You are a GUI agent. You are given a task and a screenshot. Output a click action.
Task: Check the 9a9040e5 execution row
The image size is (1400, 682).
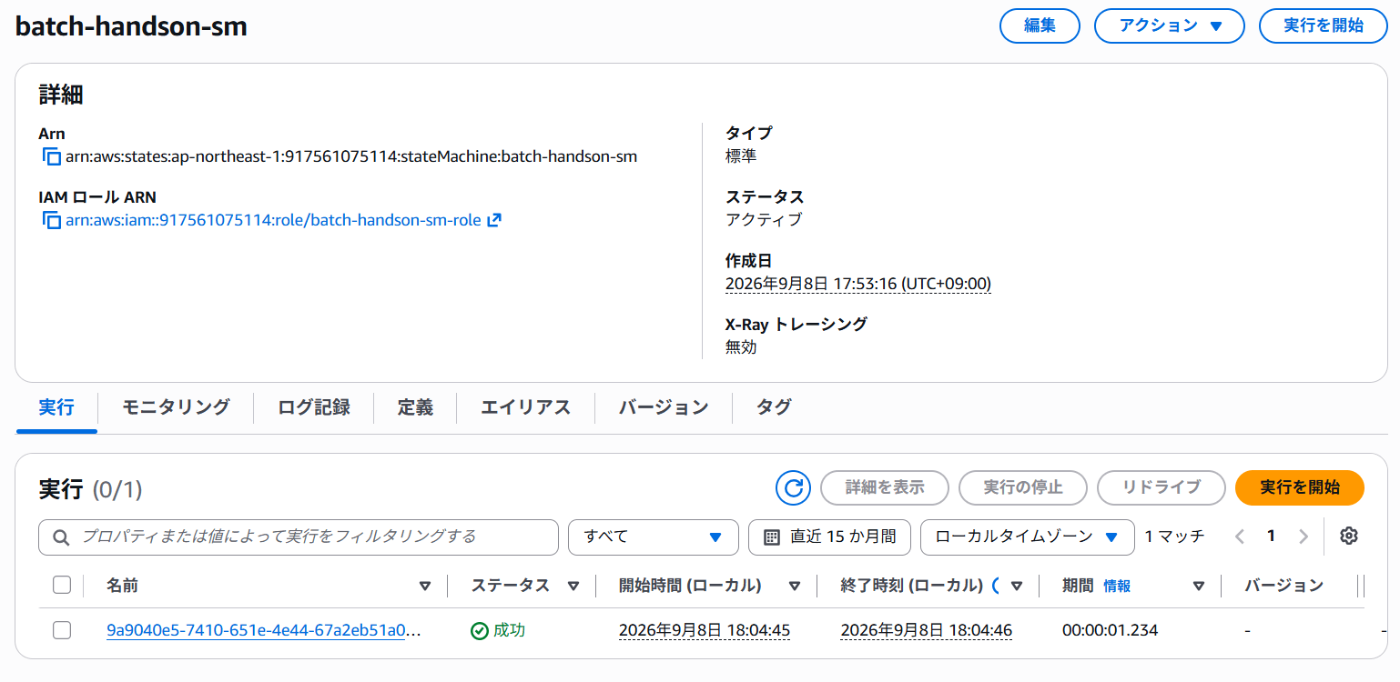coord(62,630)
